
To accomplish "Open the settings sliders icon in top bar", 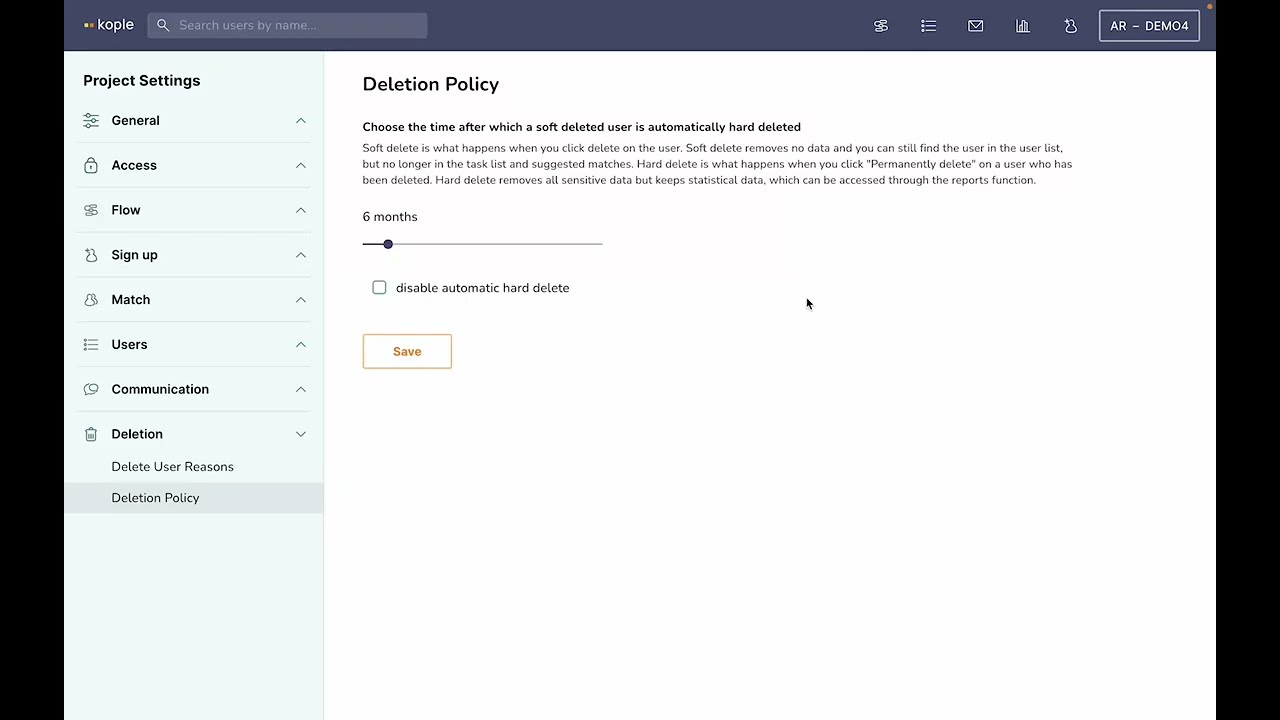I will [881, 26].
